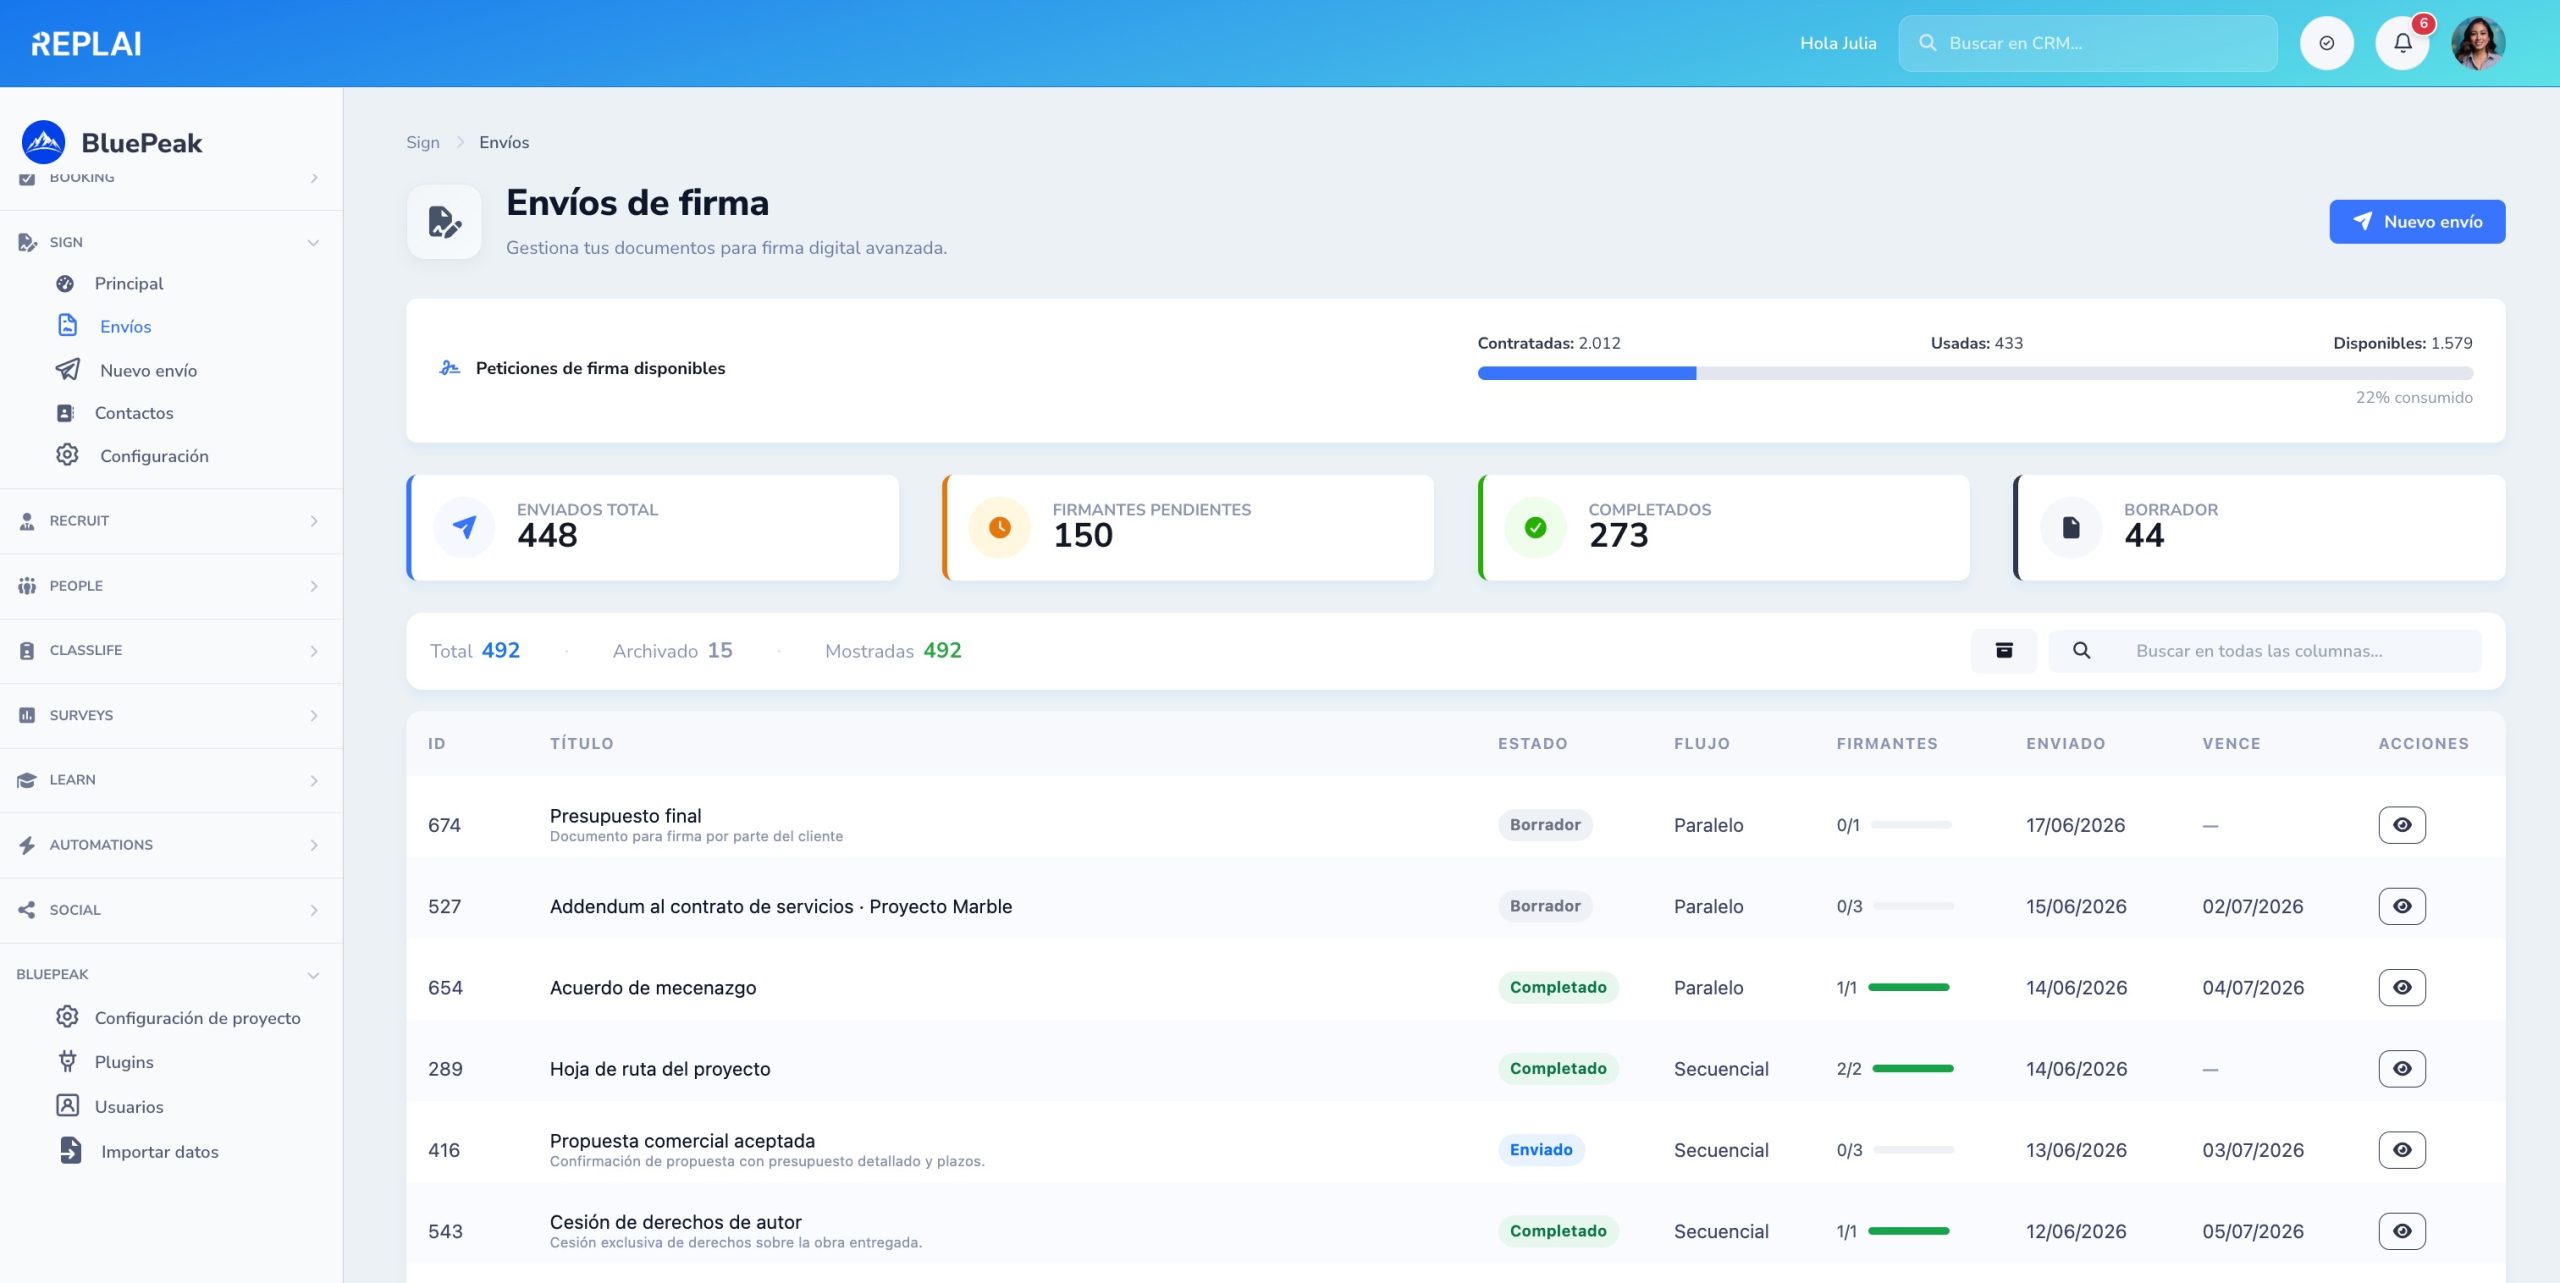The image size is (2560, 1283).
Task: Expand the AUTOMATIONS sidebar section
Action: [x=171, y=845]
